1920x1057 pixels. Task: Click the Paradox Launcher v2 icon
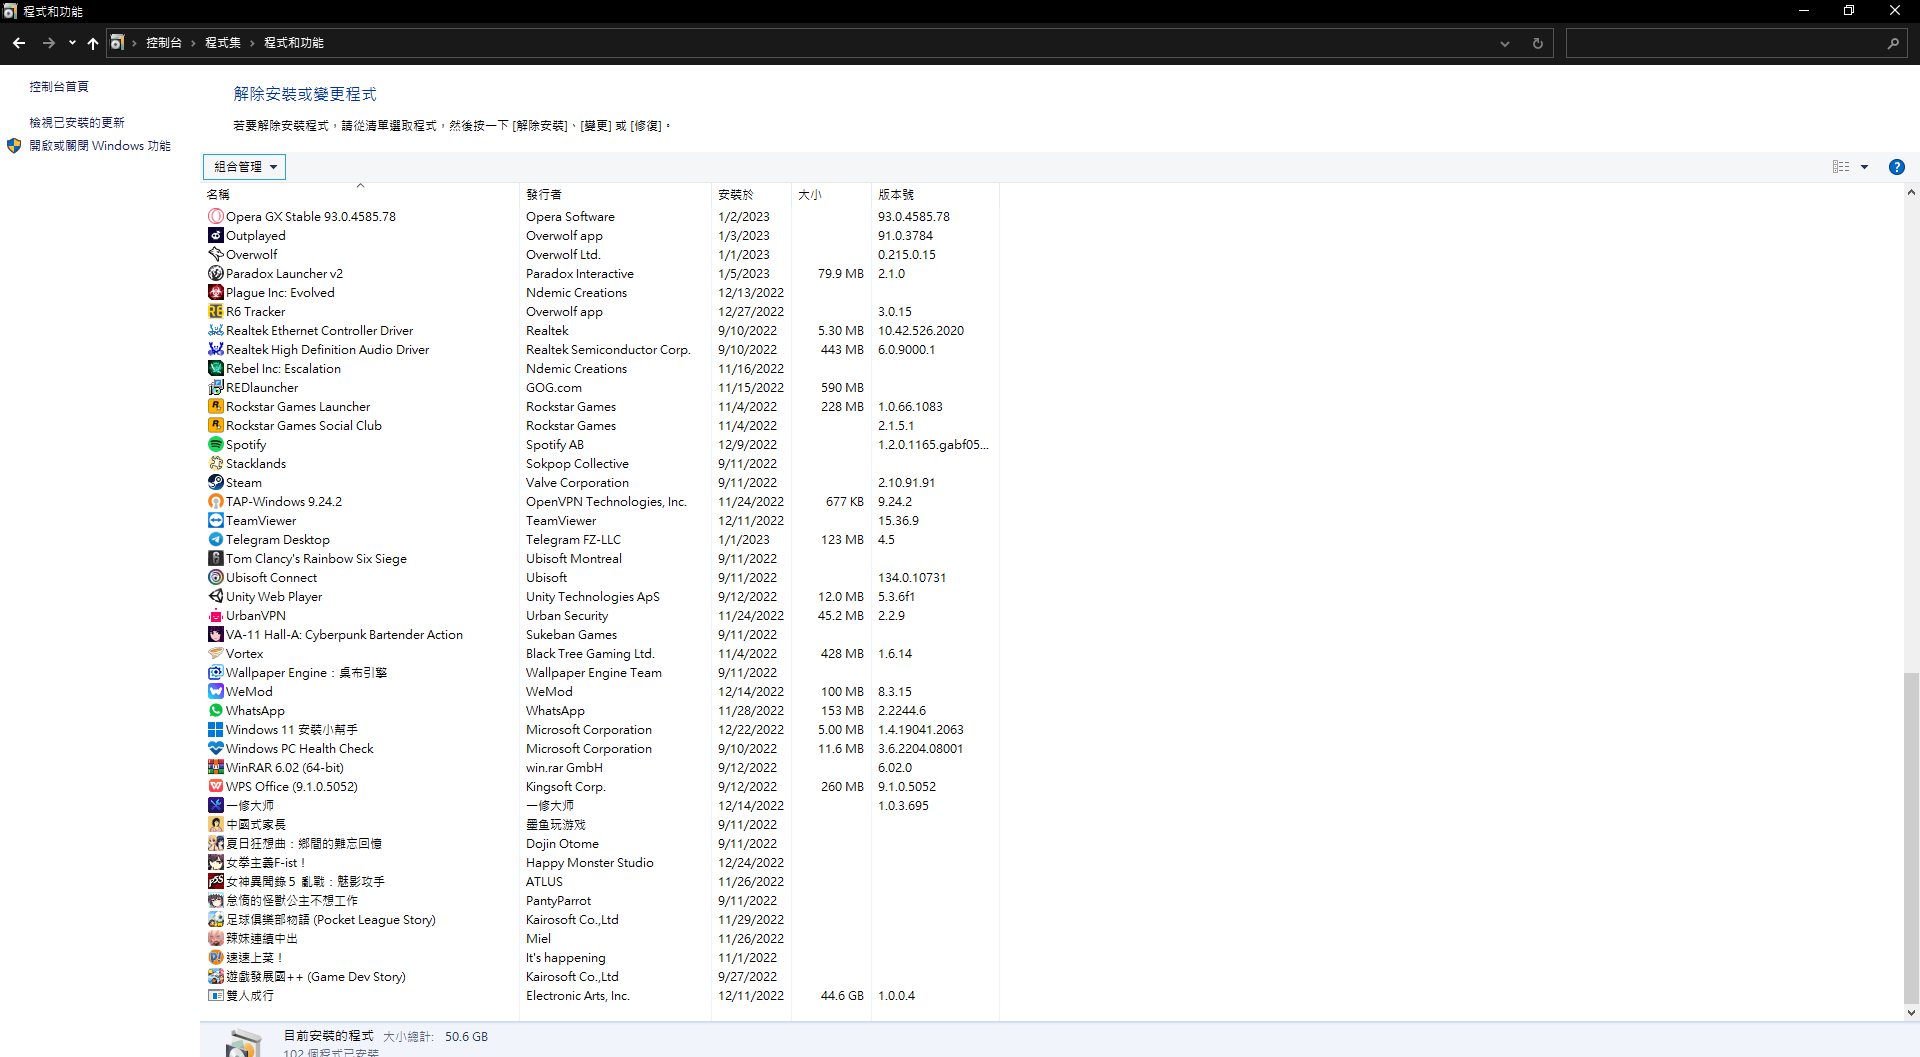click(x=215, y=274)
